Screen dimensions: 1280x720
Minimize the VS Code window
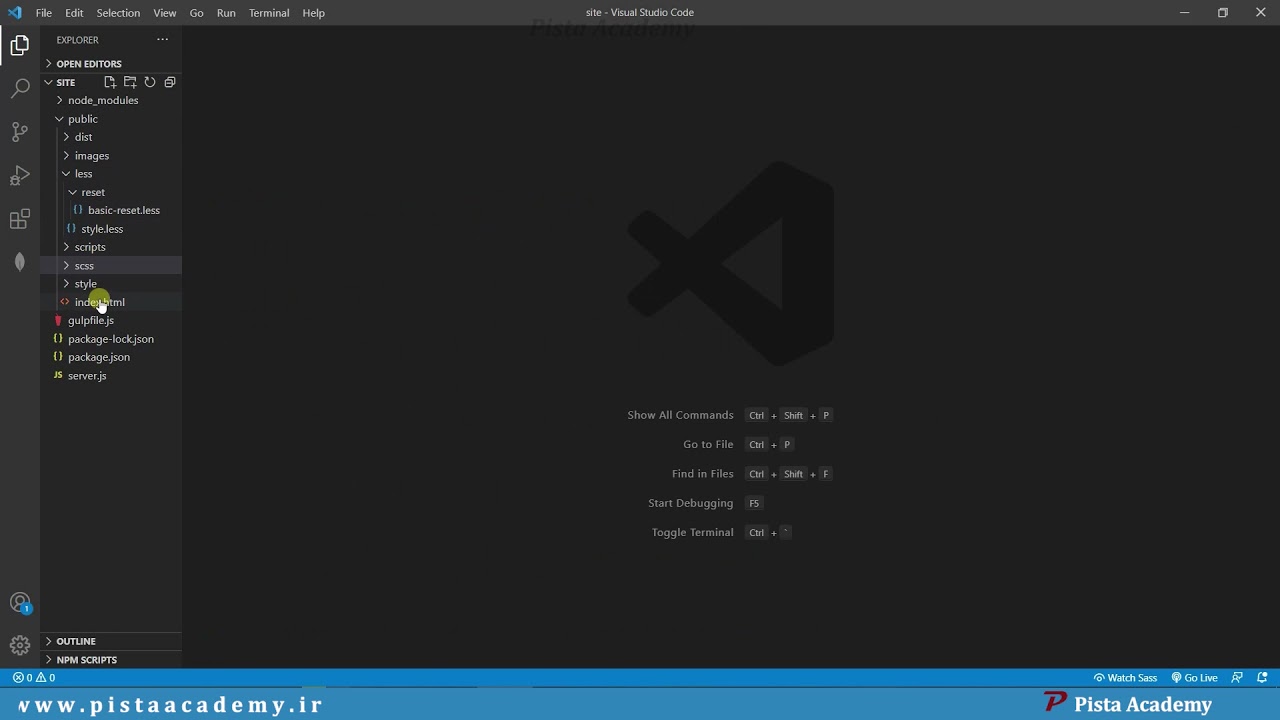point(1184,13)
